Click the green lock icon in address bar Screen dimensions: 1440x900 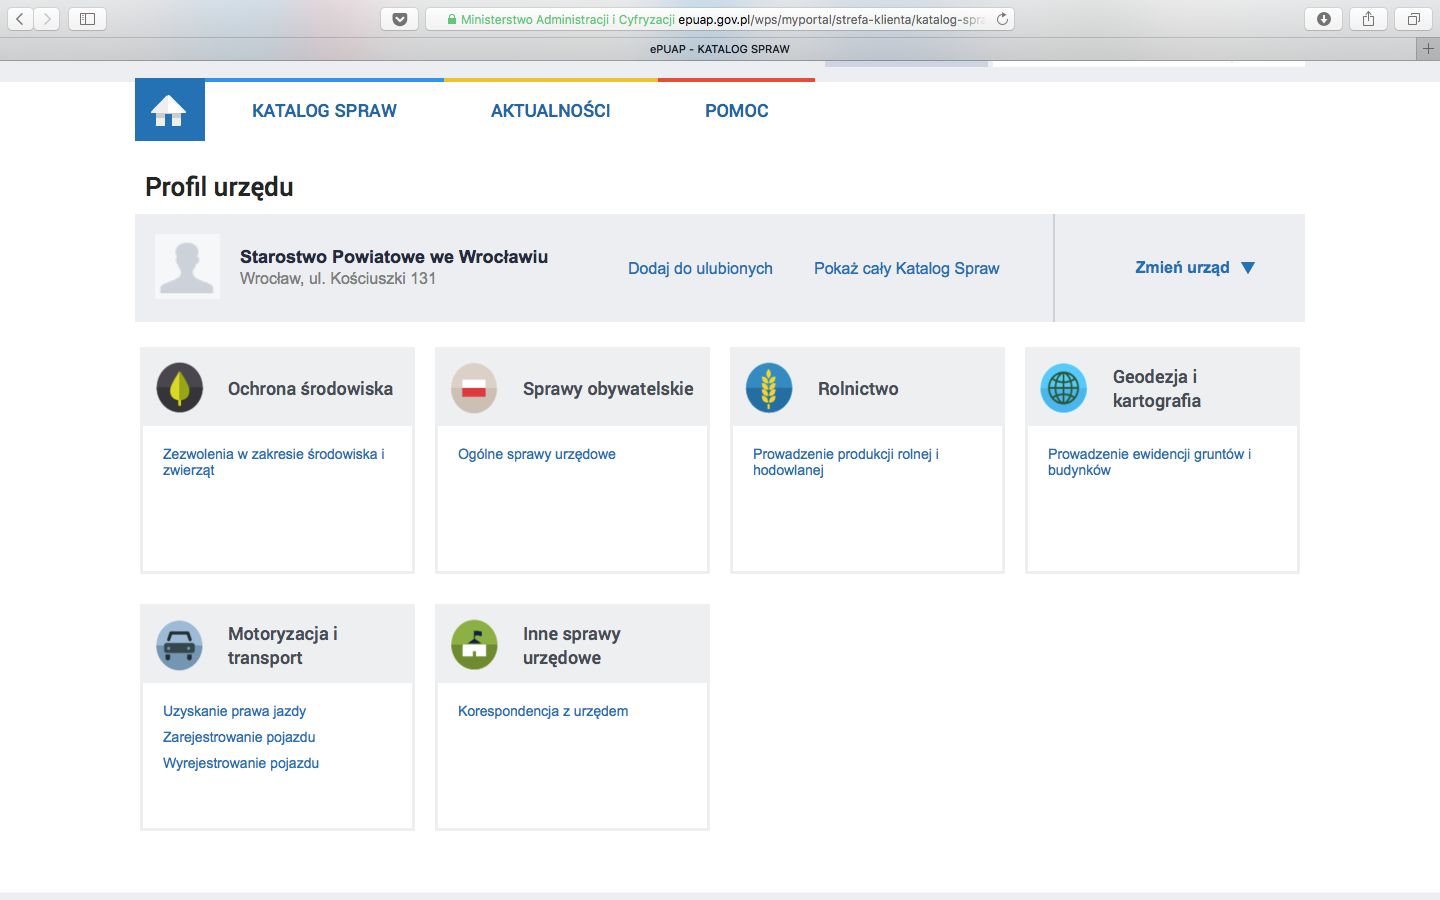452,19
